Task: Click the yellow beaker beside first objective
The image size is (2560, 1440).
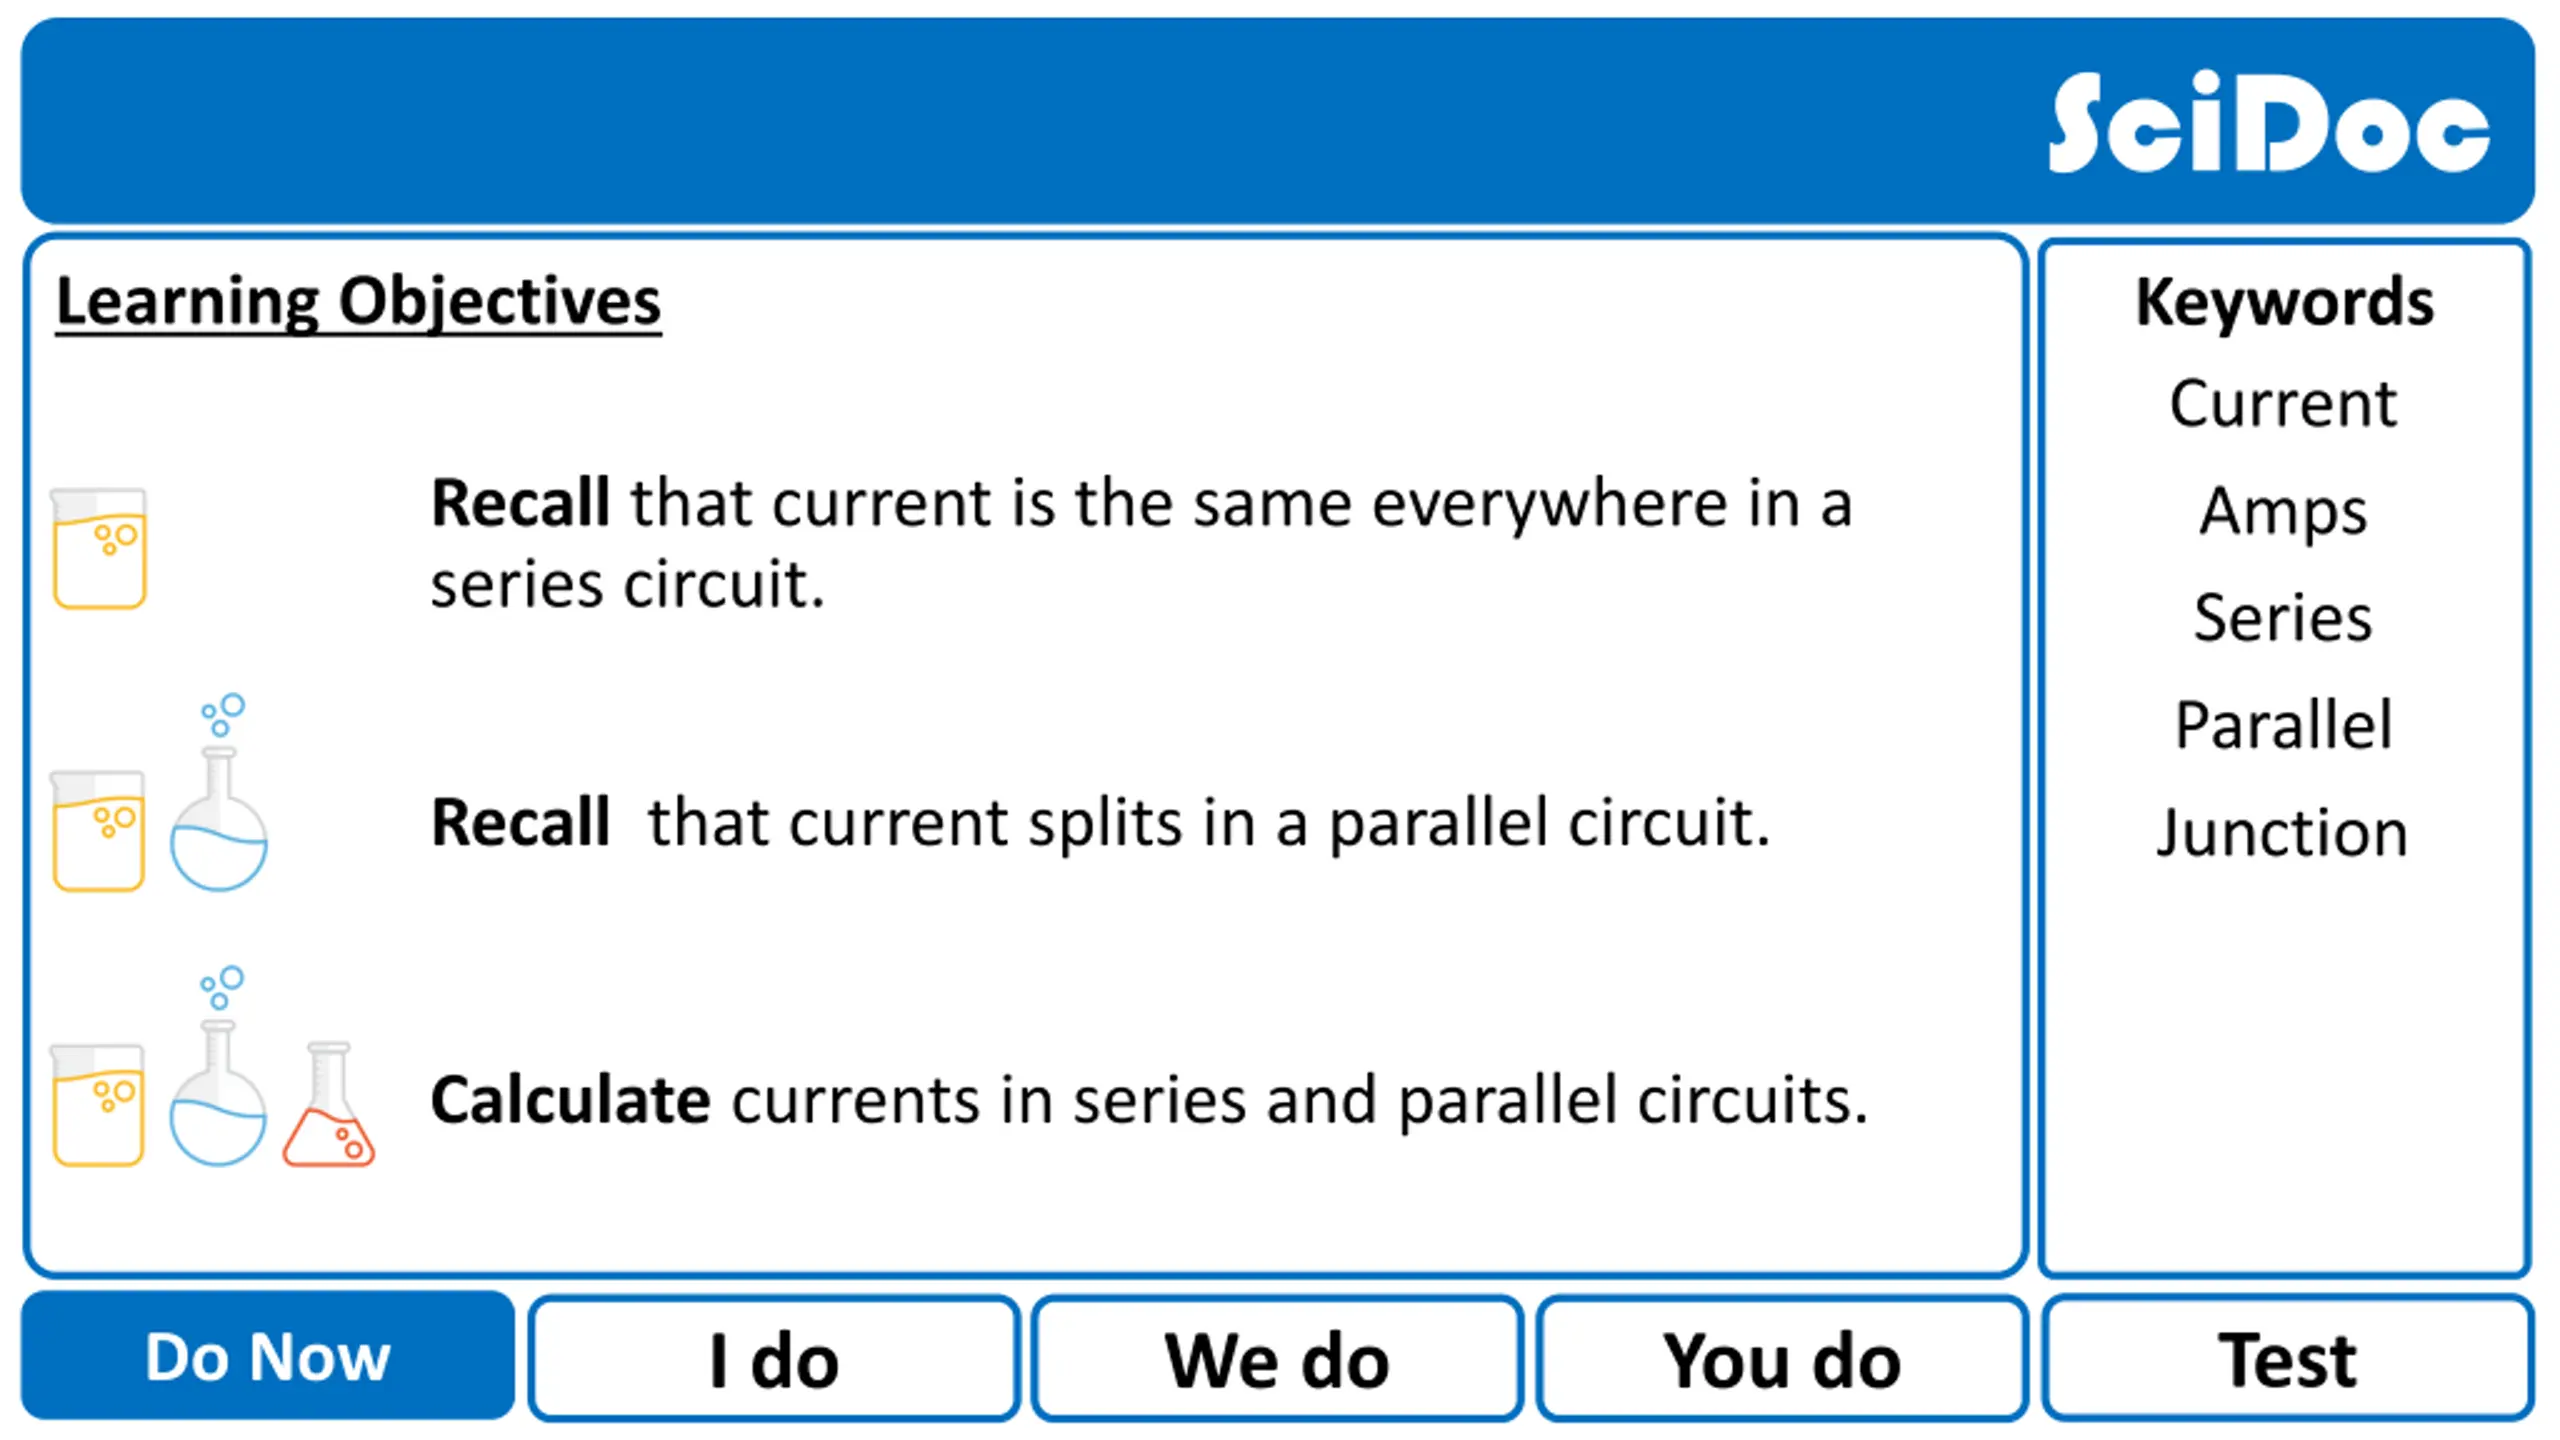Action: pyautogui.click(x=99, y=548)
